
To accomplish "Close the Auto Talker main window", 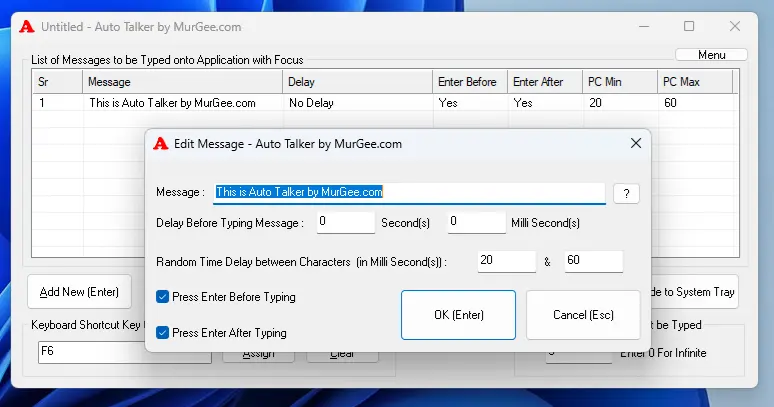I will click(x=735, y=26).
